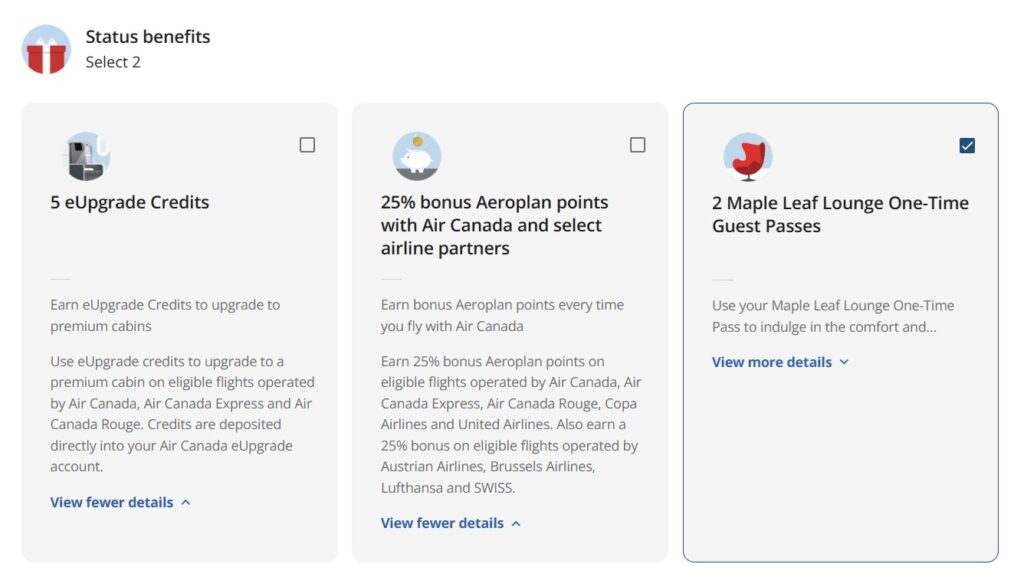Click the 25% bonus Aeroplan points heading
The width and height of the screenshot is (1024, 577).
[x=494, y=225]
